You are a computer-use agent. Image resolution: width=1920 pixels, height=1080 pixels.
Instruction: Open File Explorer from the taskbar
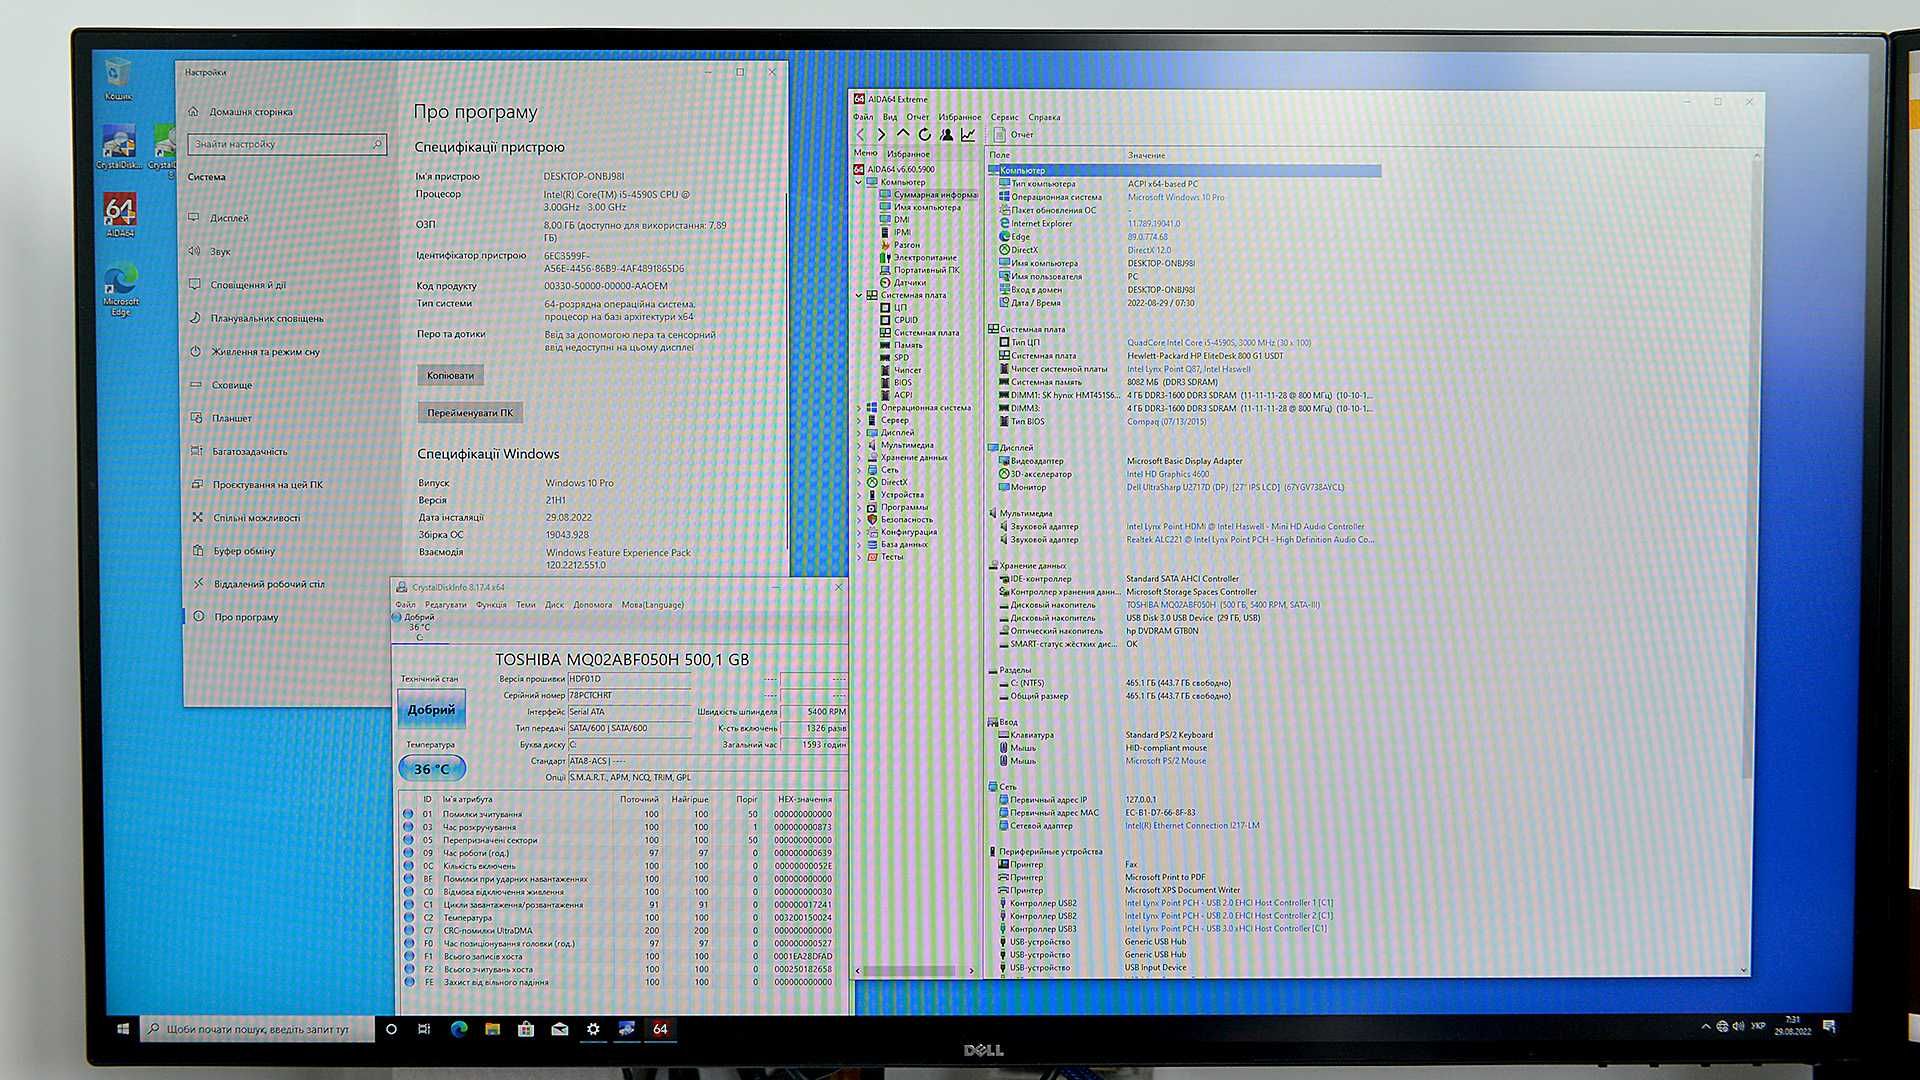492,1029
